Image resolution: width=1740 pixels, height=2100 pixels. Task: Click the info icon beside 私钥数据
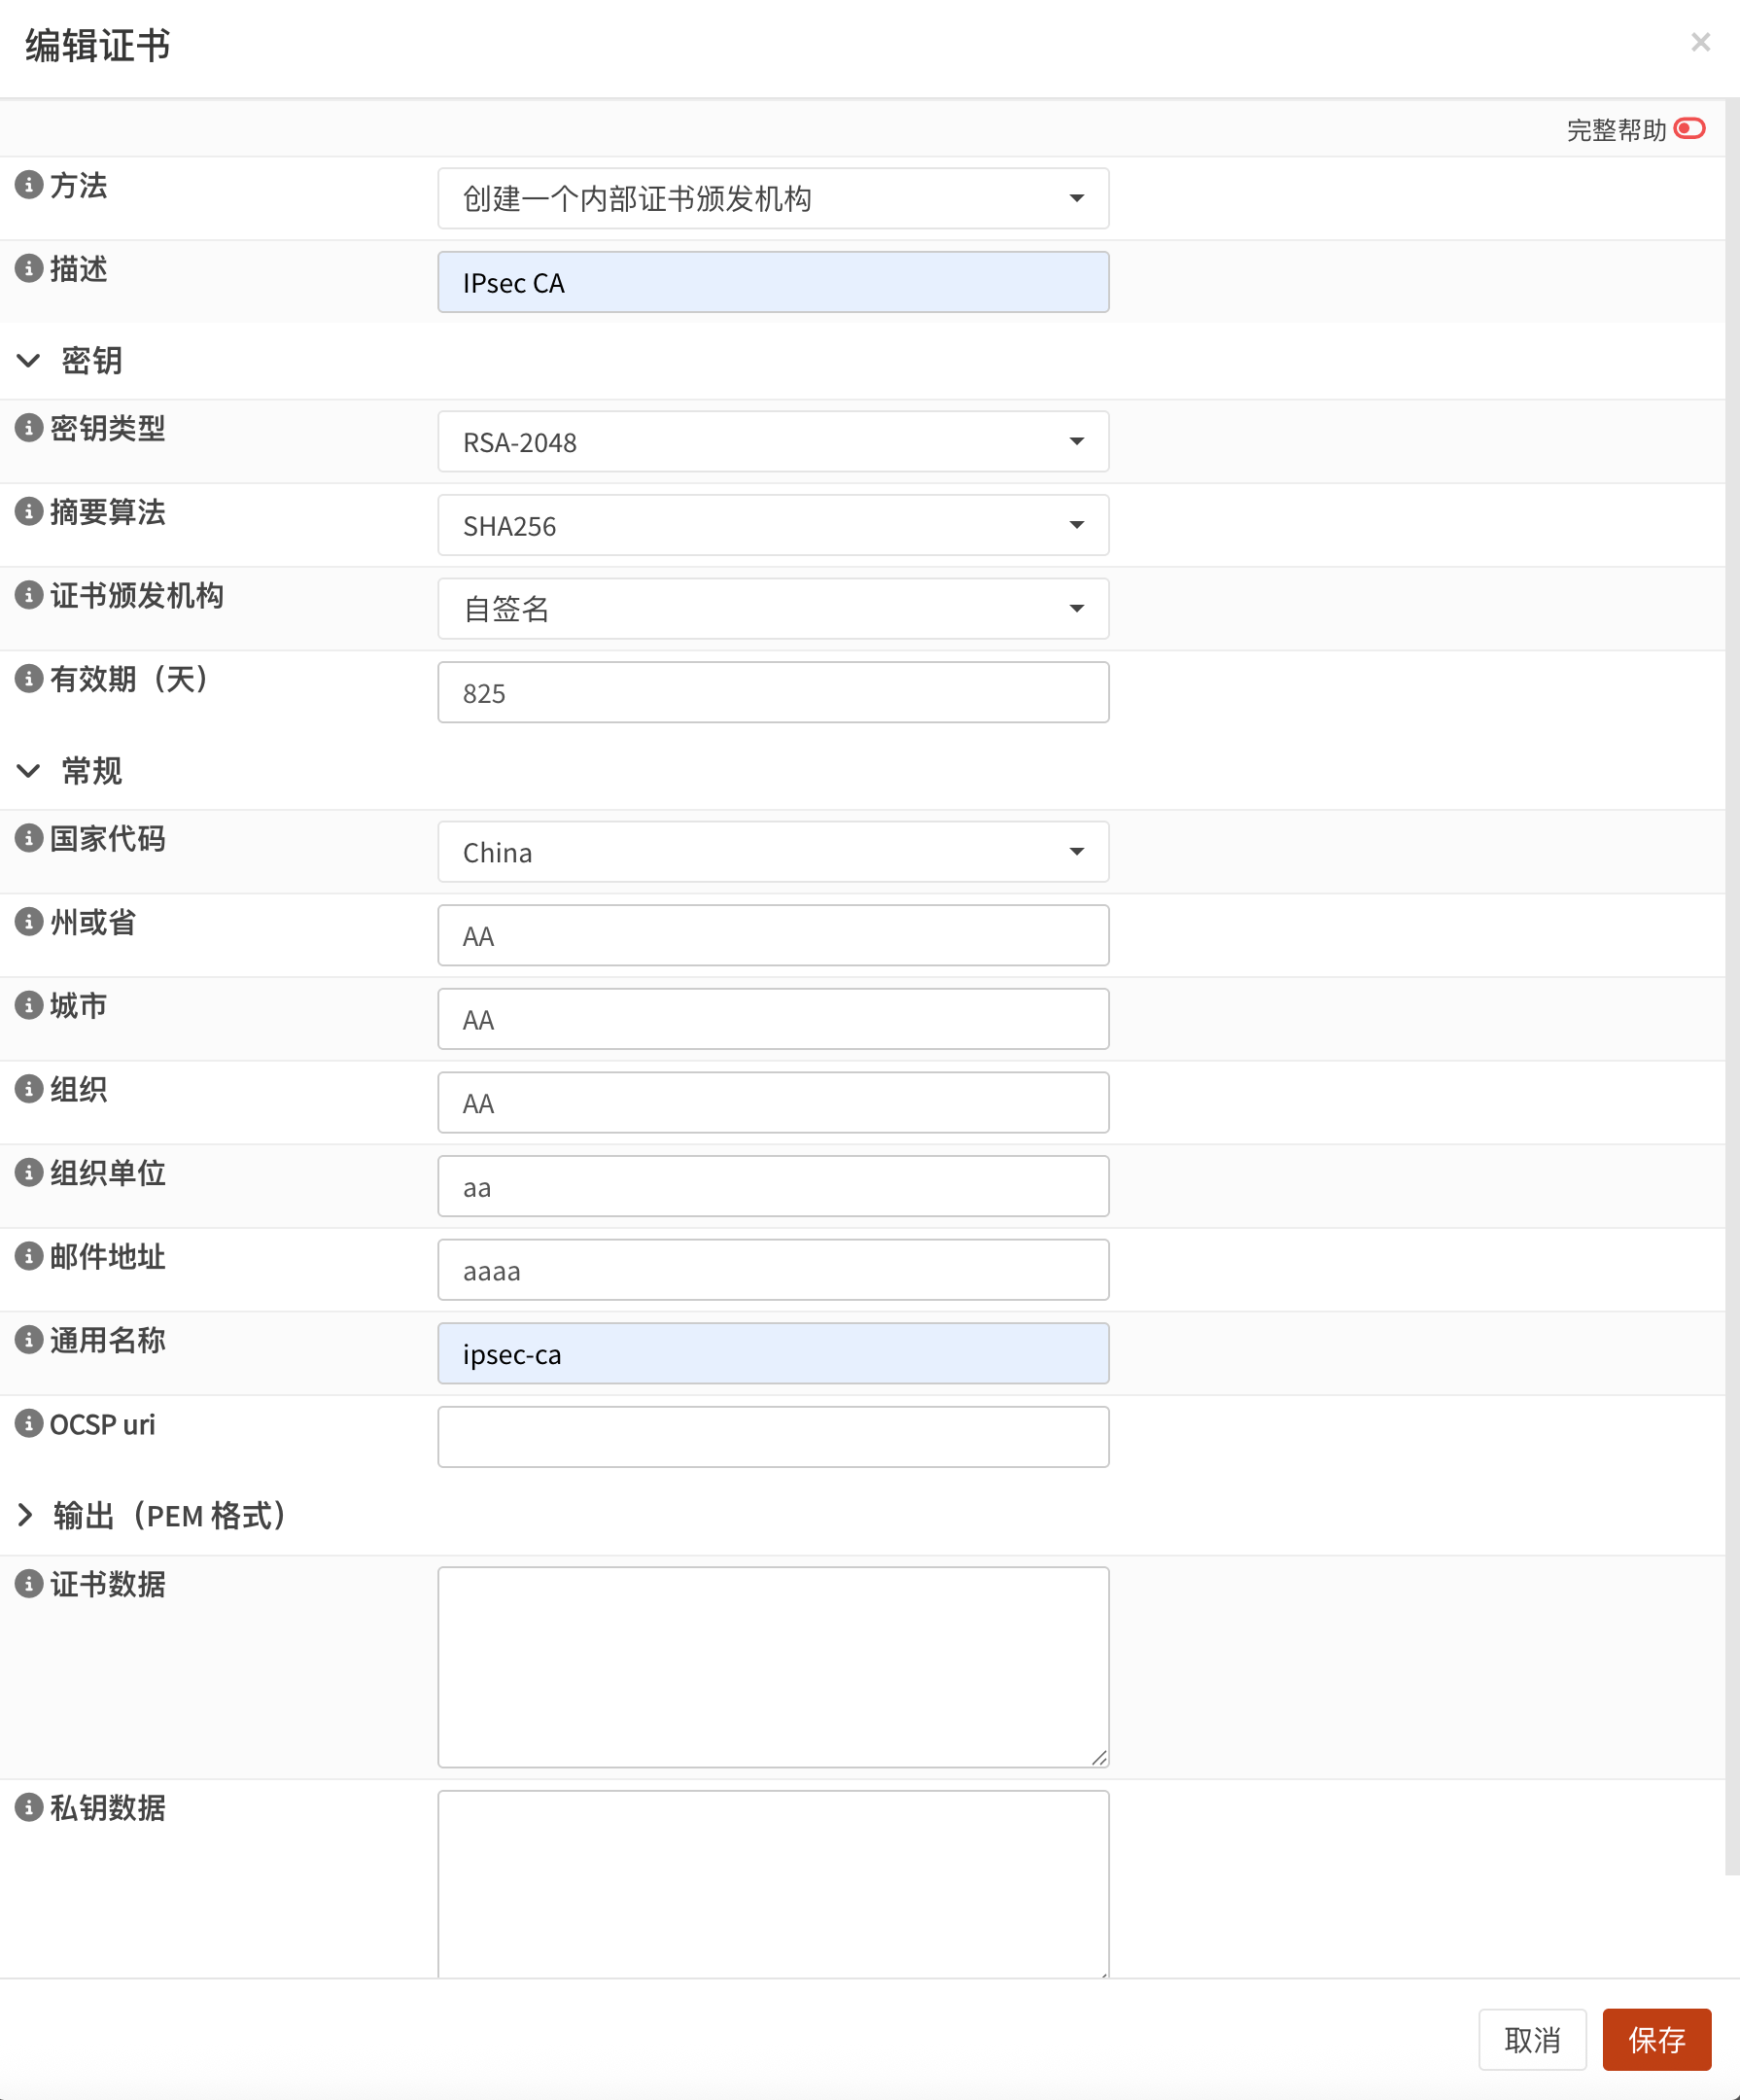28,1807
